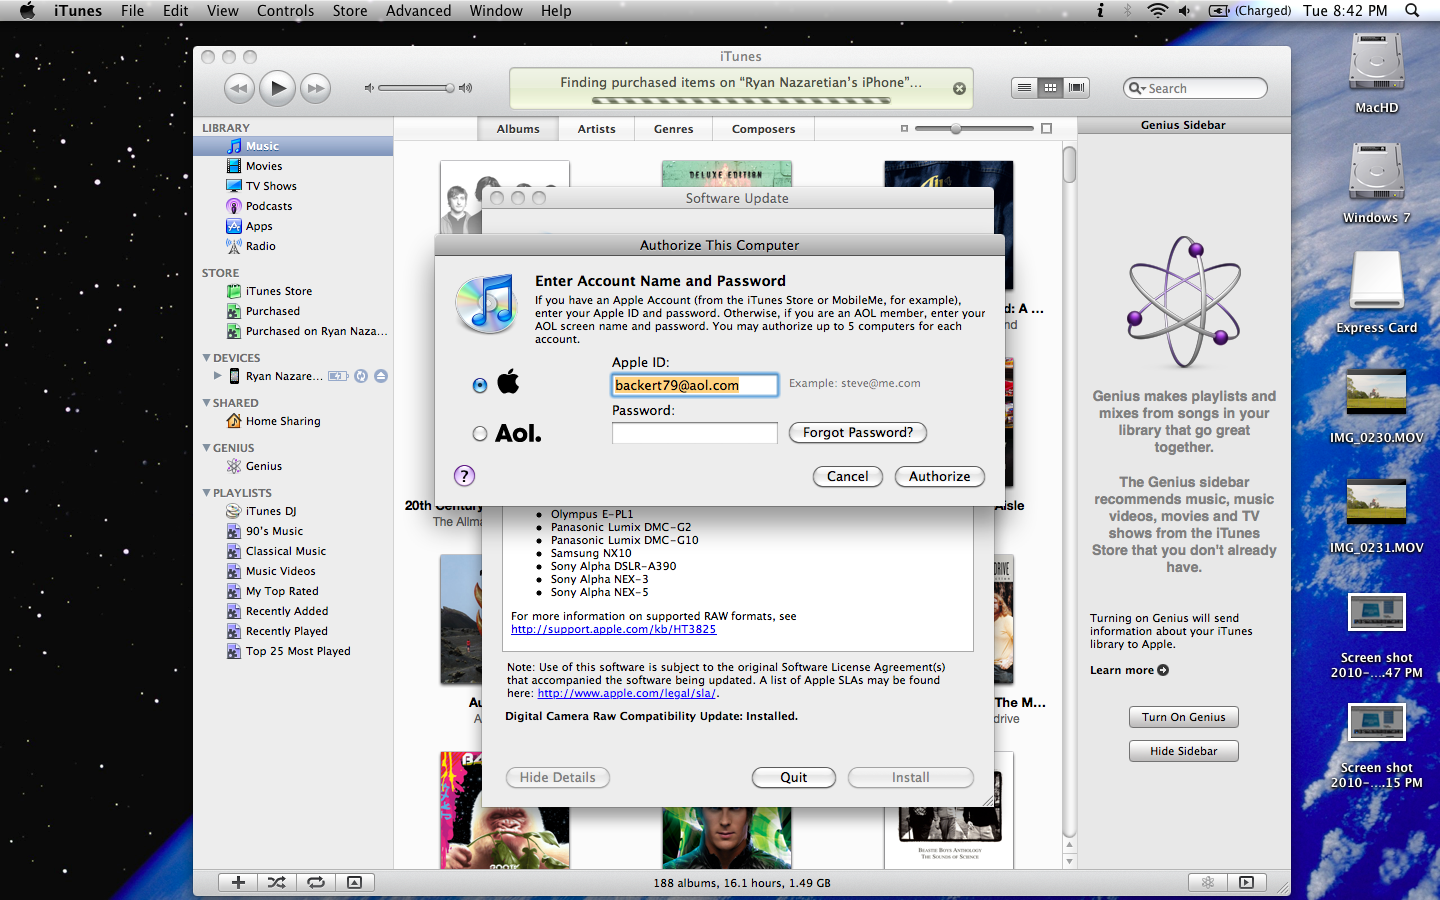This screenshot has height=900, width=1440.
Task: Click Hide Sidebar button
Action: pyautogui.click(x=1184, y=751)
